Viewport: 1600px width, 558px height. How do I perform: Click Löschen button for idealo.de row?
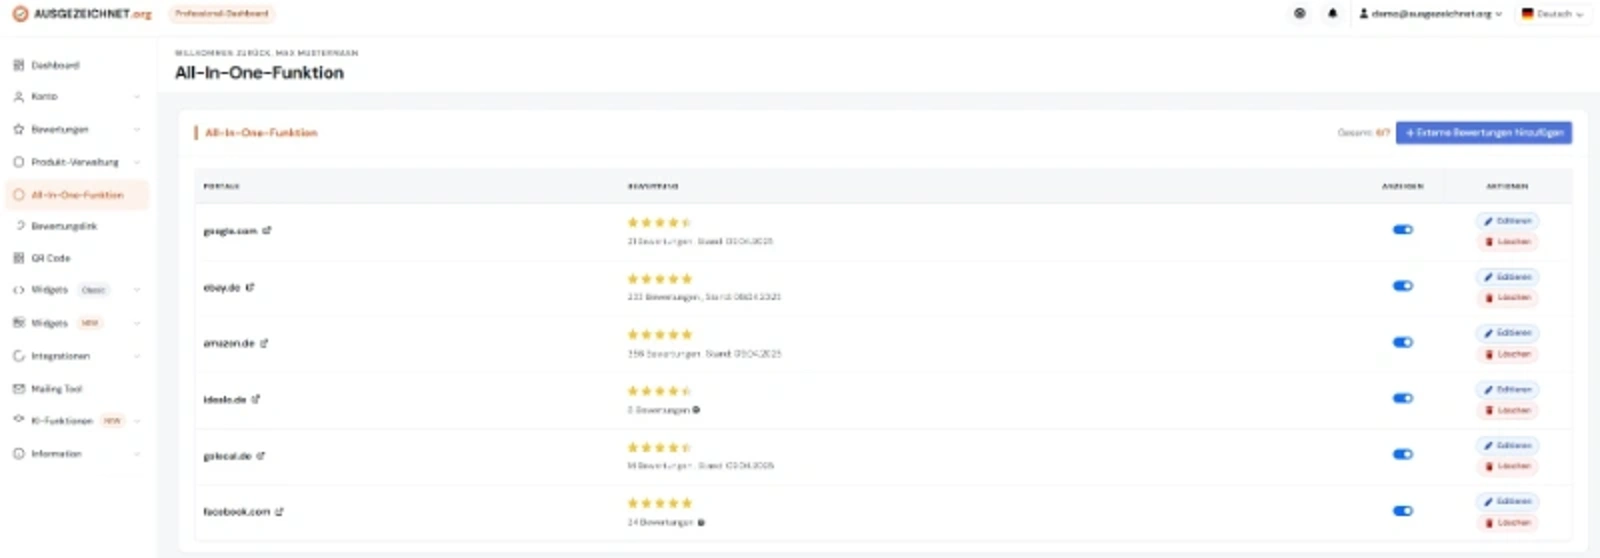pos(1507,410)
